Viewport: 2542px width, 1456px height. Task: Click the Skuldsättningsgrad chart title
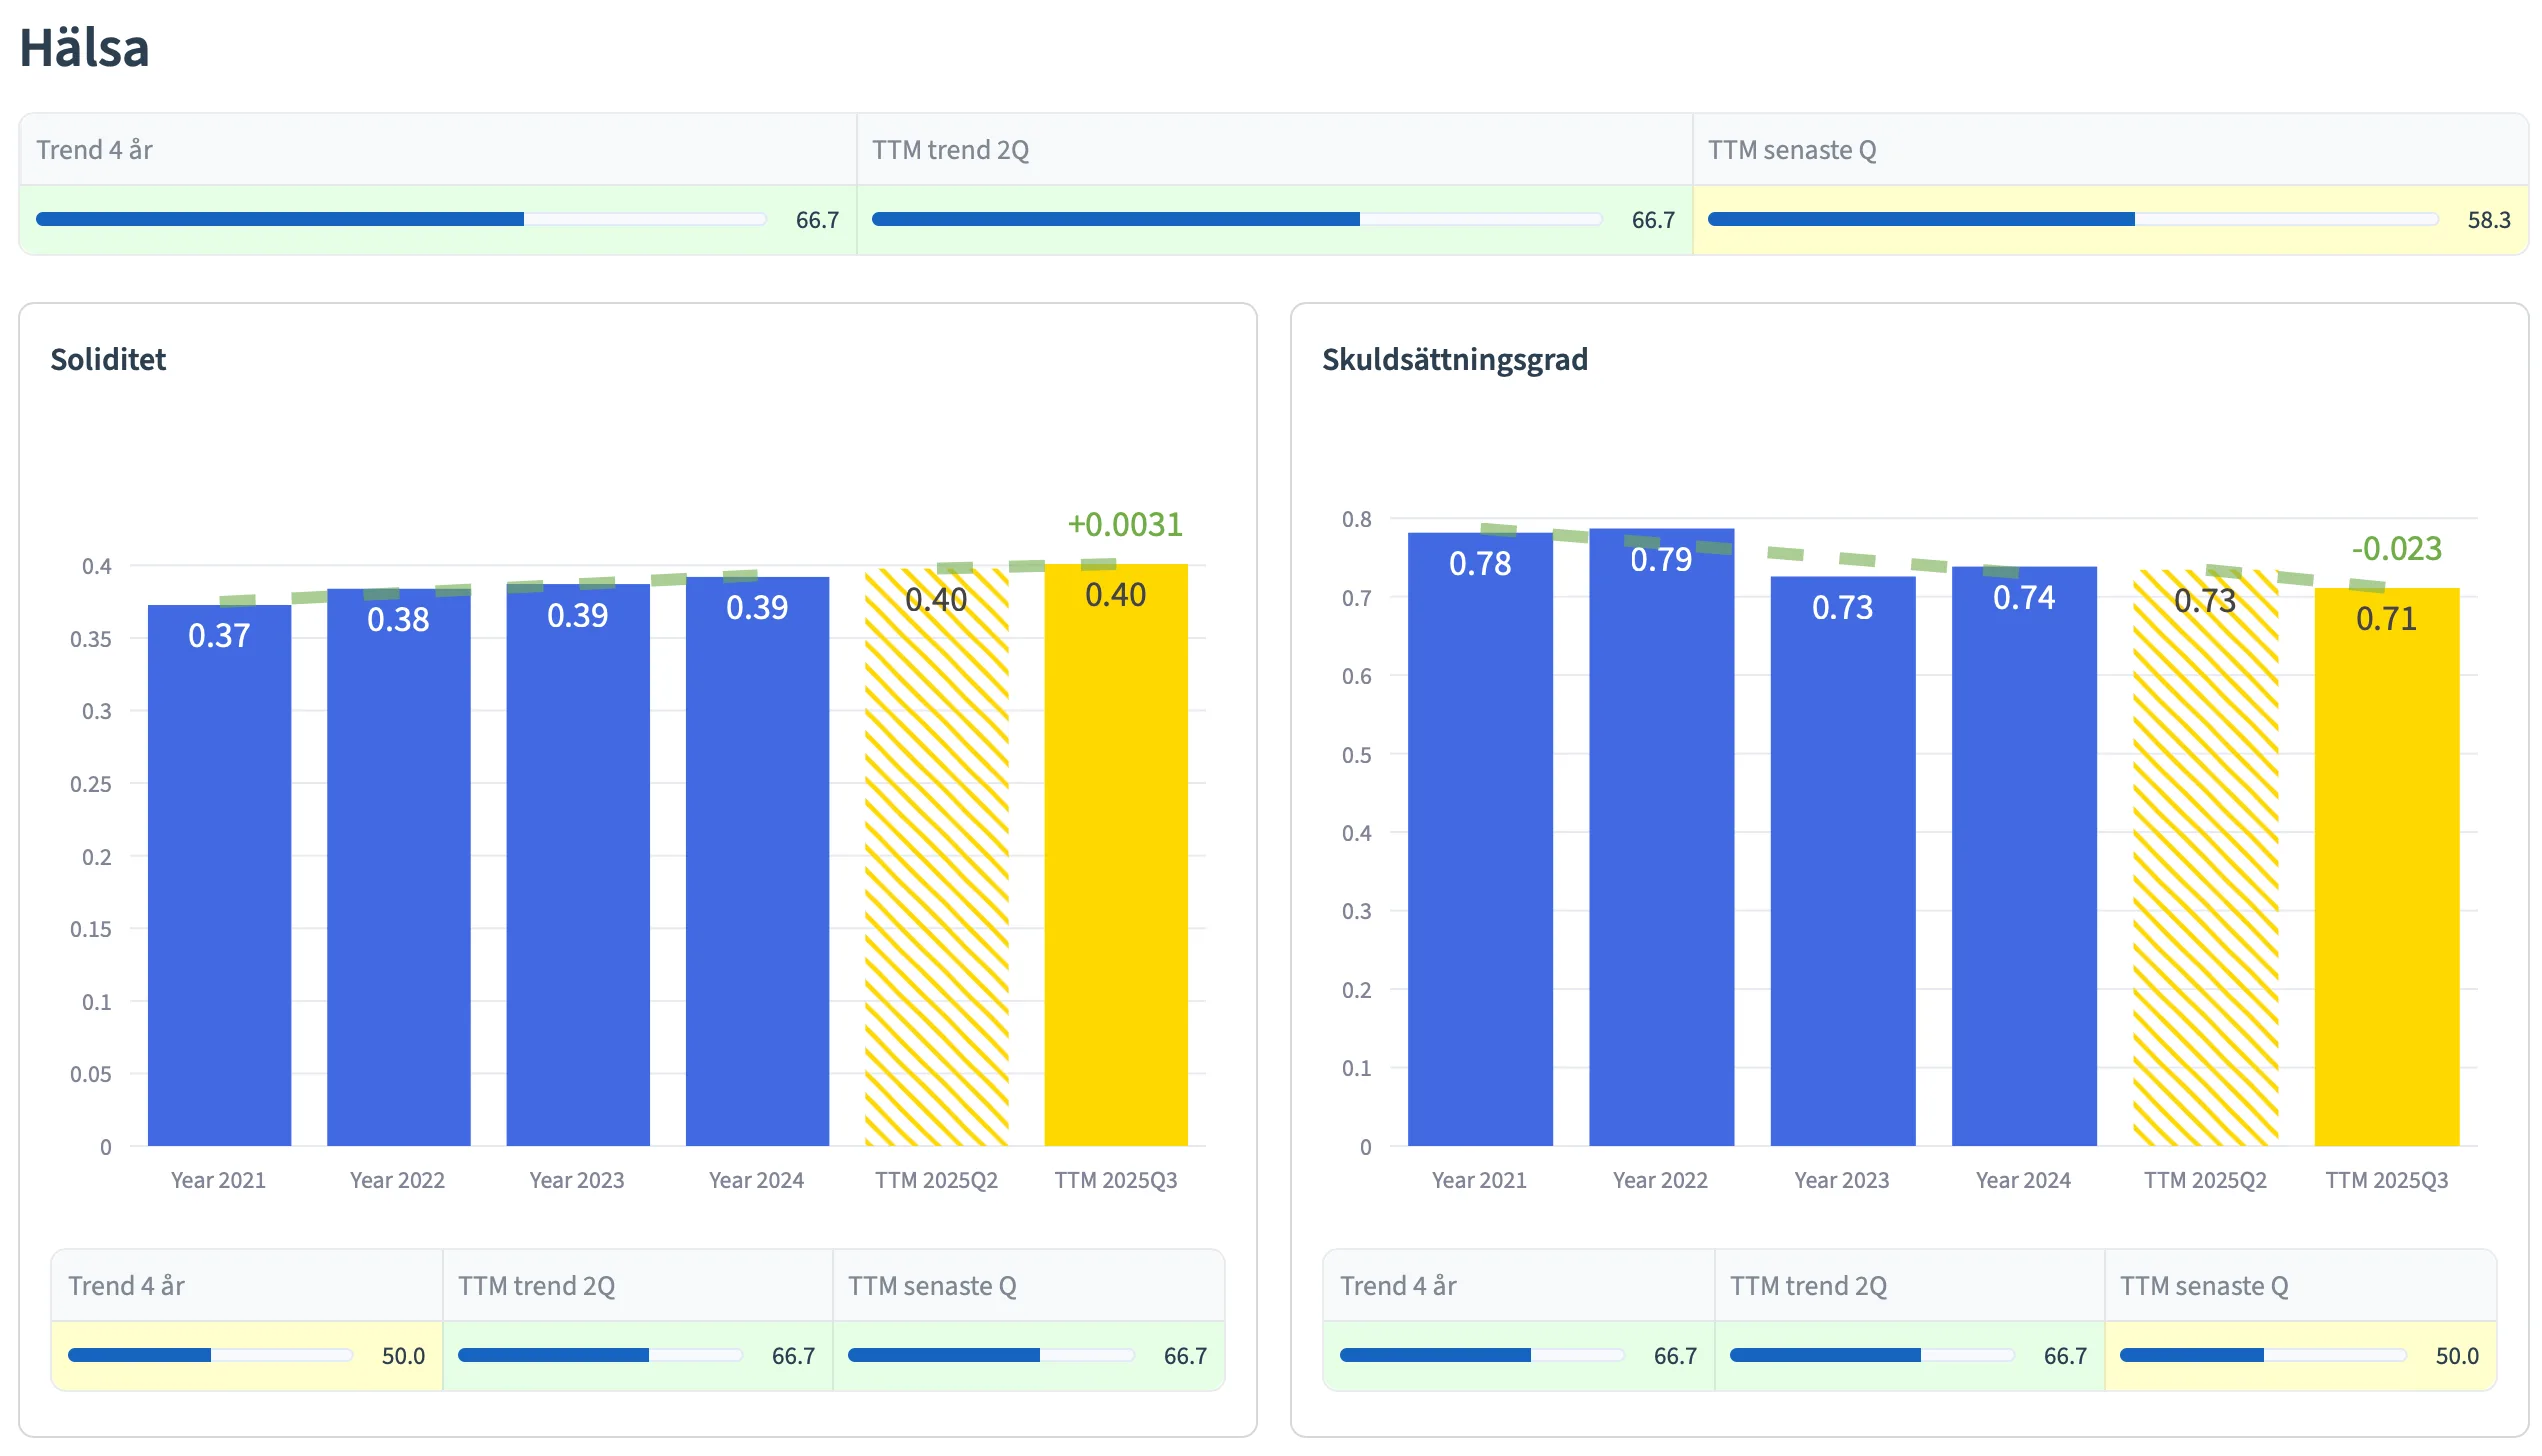(x=1454, y=359)
